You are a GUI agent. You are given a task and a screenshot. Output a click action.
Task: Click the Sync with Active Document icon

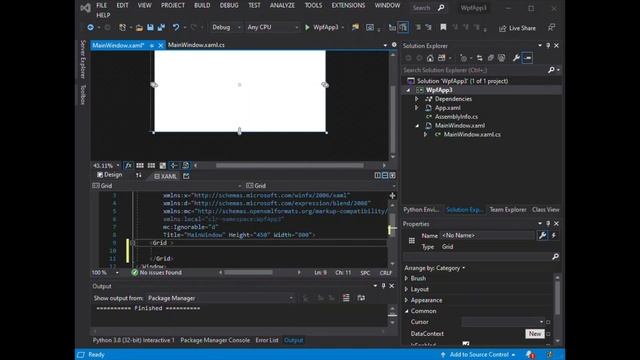coord(479,58)
